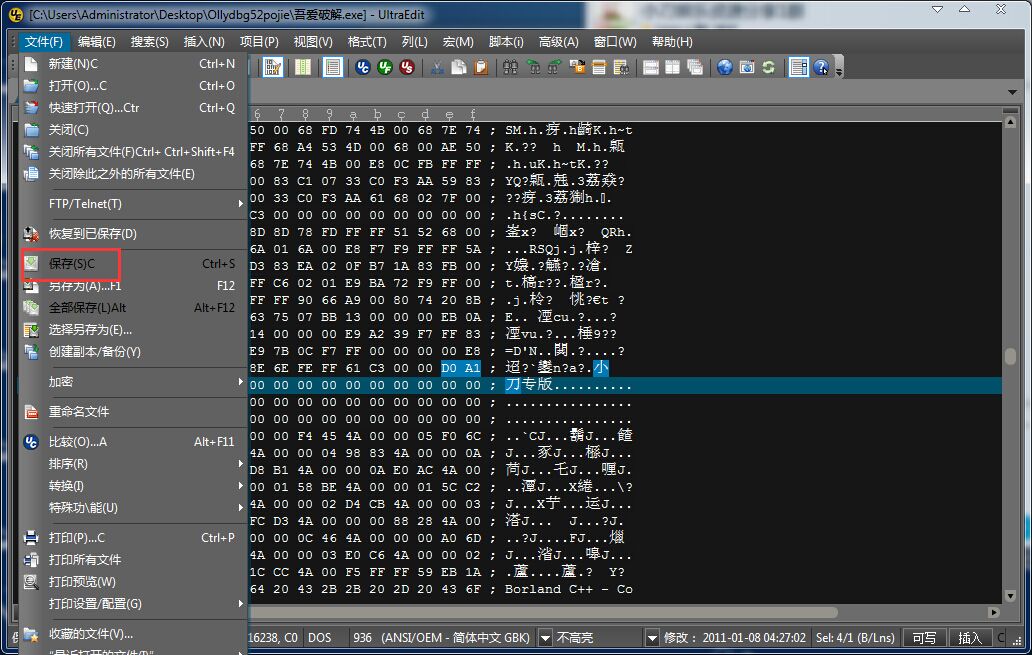Image resolution: width=1032 pixels, height=655 pixels.
Task: Open the 搜索(S) menu
Action: (x=149, y=41)
